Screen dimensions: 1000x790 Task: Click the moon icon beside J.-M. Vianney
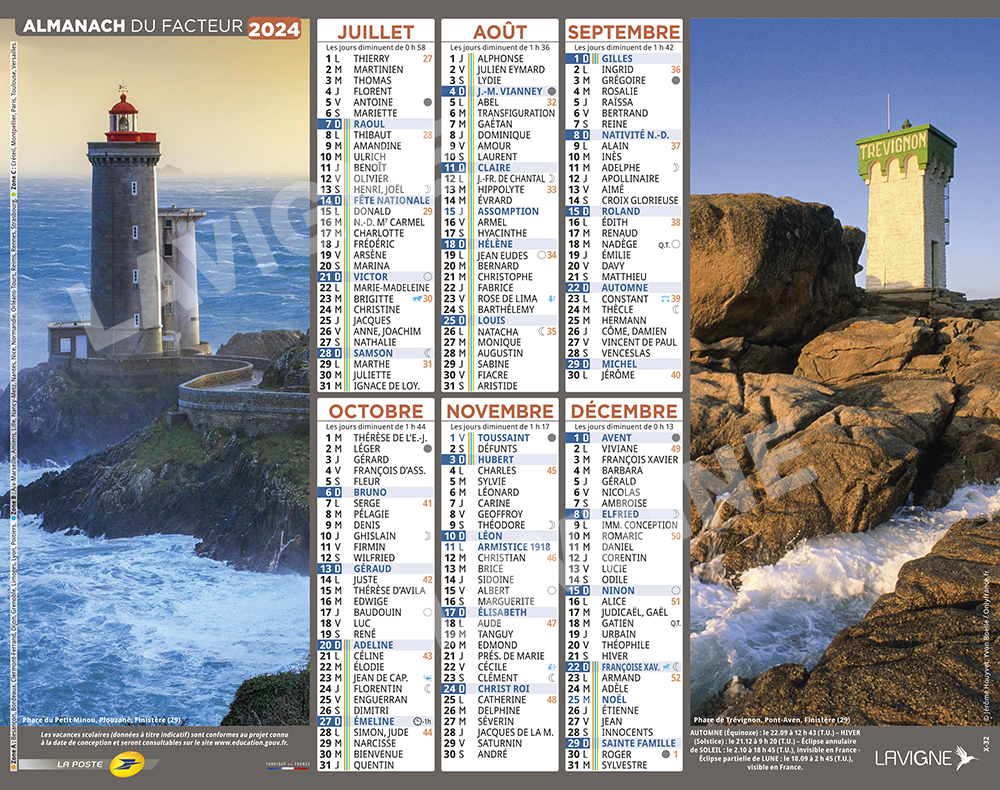pos(551,91)
